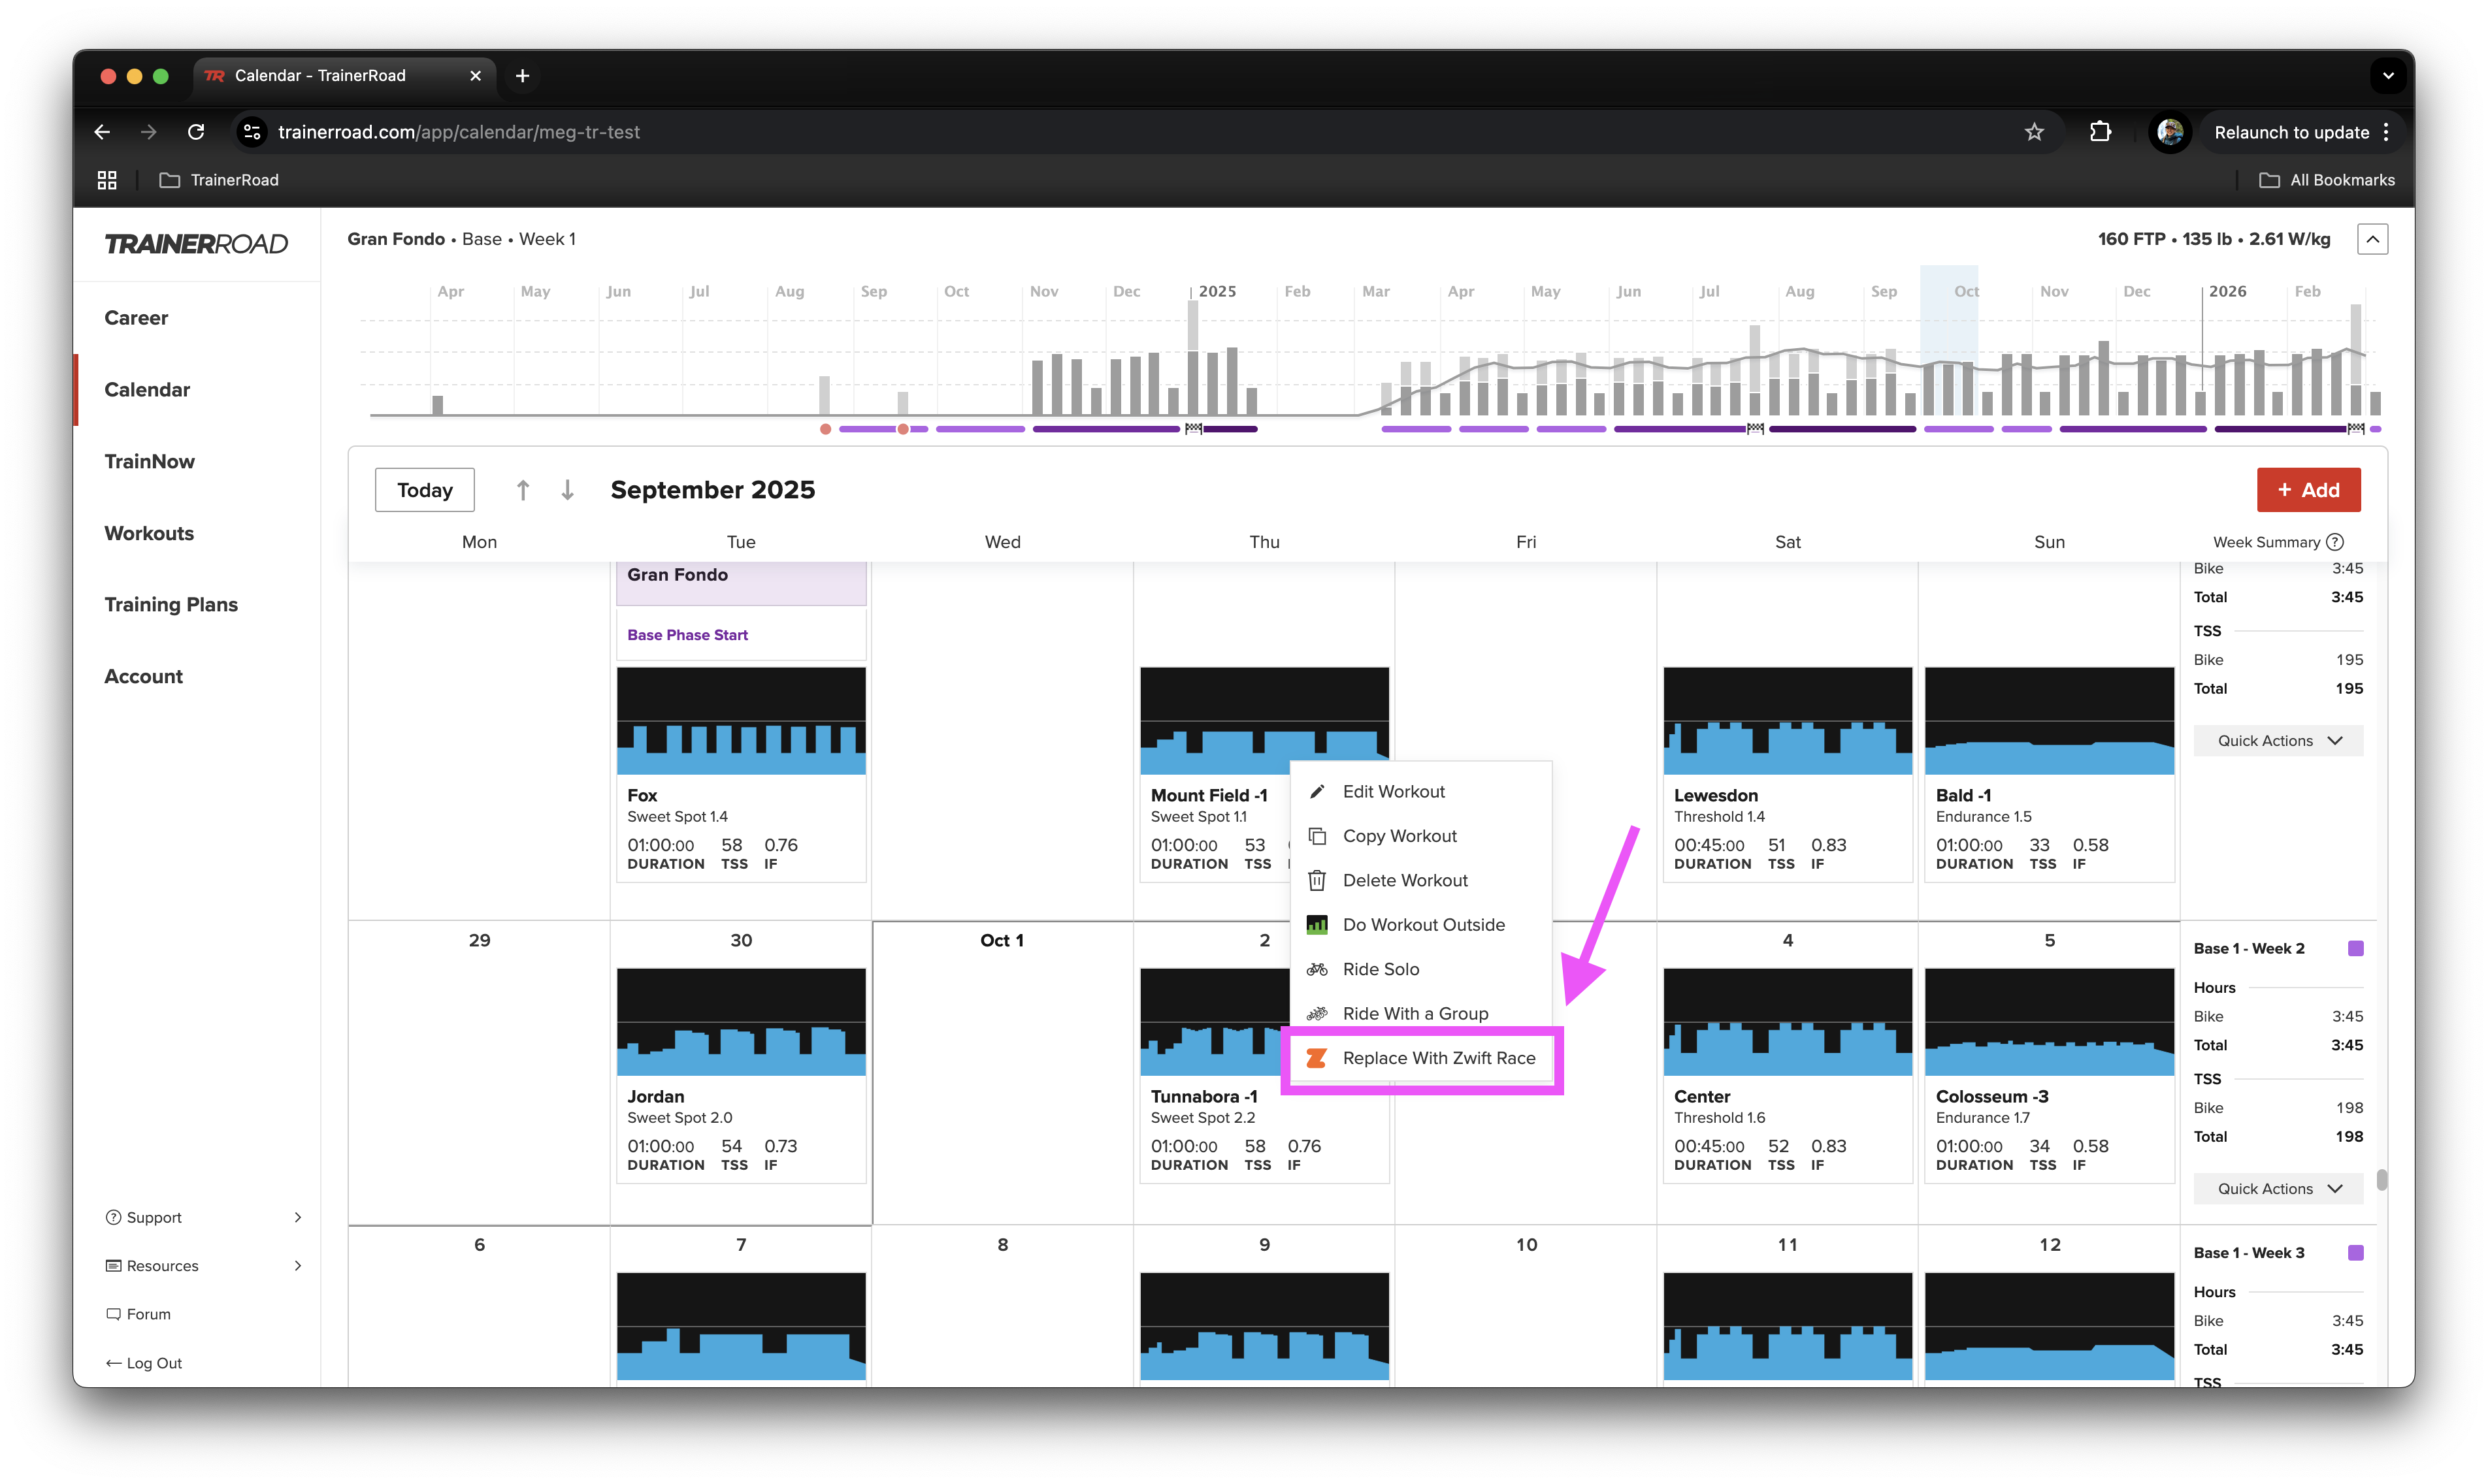View site information icon in address bar
Image resolution: width=2488 pixels, height=1484 pixels.
click(x=253, y=132)
